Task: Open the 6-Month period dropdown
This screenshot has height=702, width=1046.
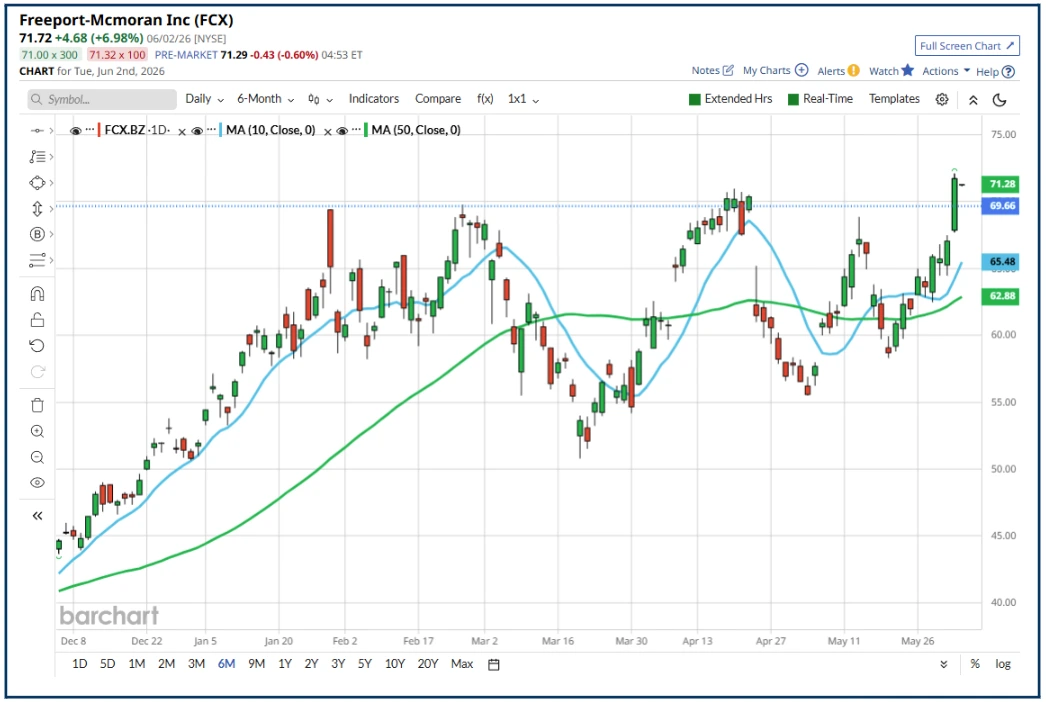Action: coord(266,99)
